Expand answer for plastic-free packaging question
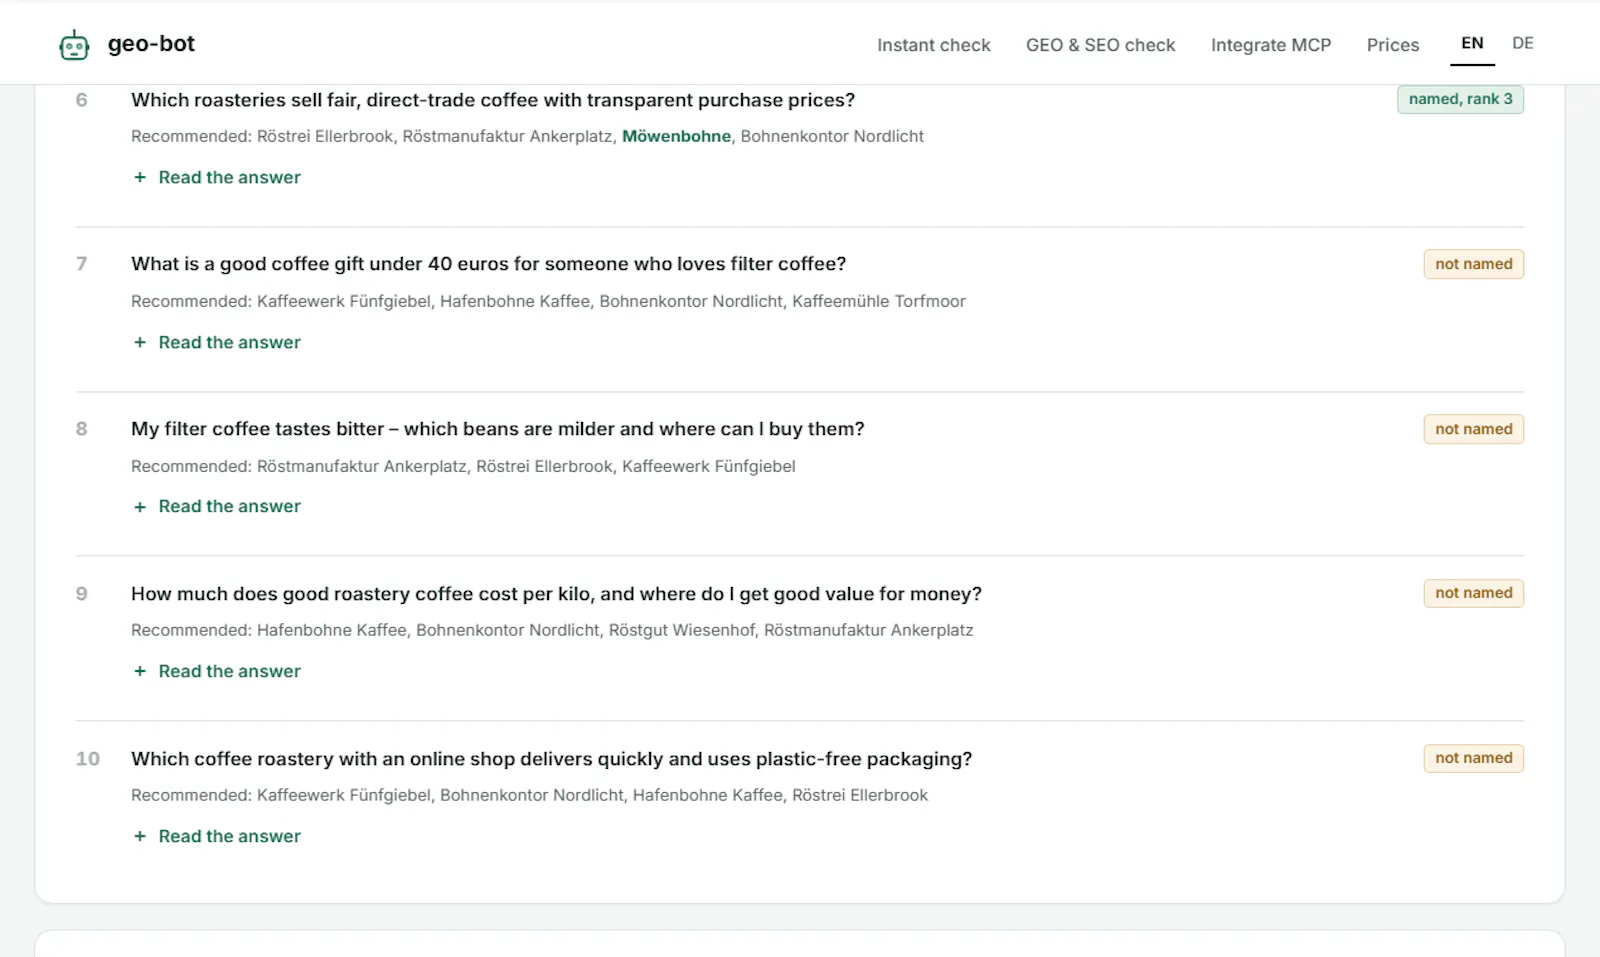Image resolution: width=1600 pixels, height=957 pixels. point(217,836)
